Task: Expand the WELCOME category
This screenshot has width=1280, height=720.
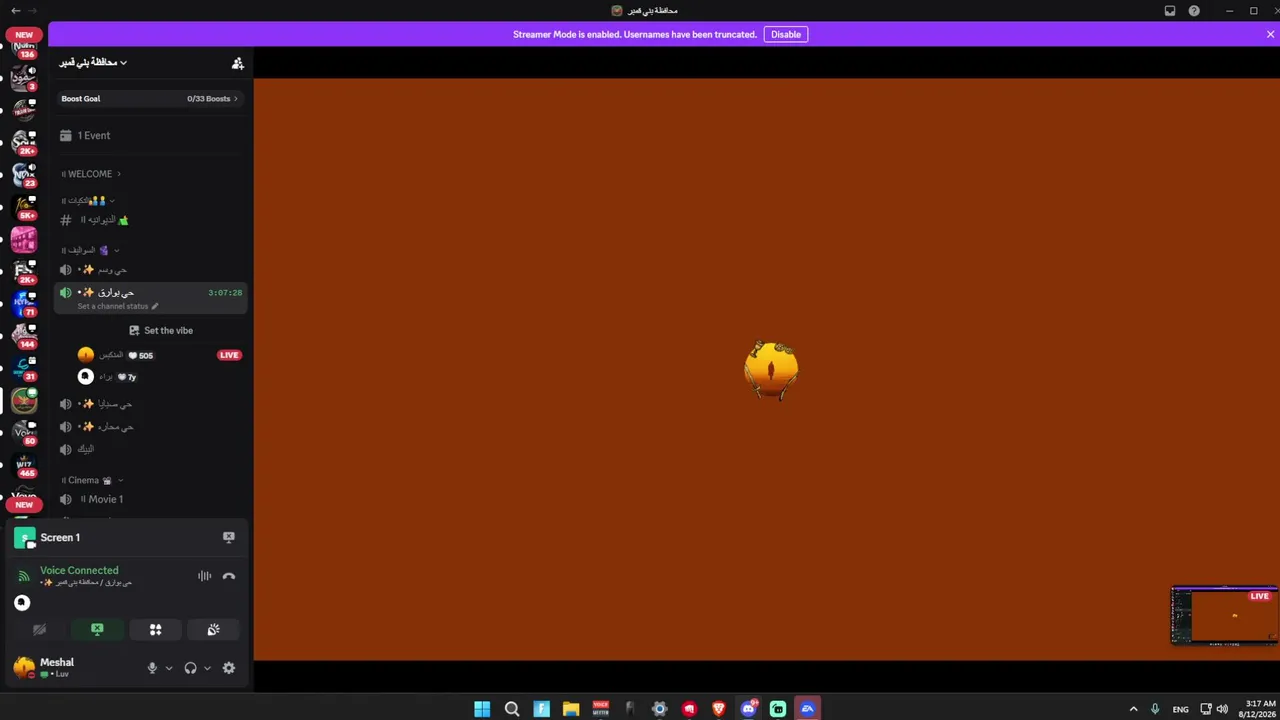Action: click(x=91, y=174)
